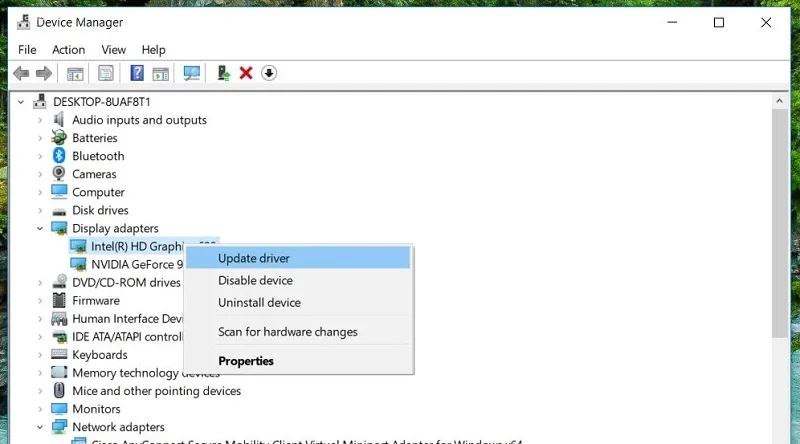Click the red X Uninstall device icon
The image size is (800, 444).
coord(246,73)
